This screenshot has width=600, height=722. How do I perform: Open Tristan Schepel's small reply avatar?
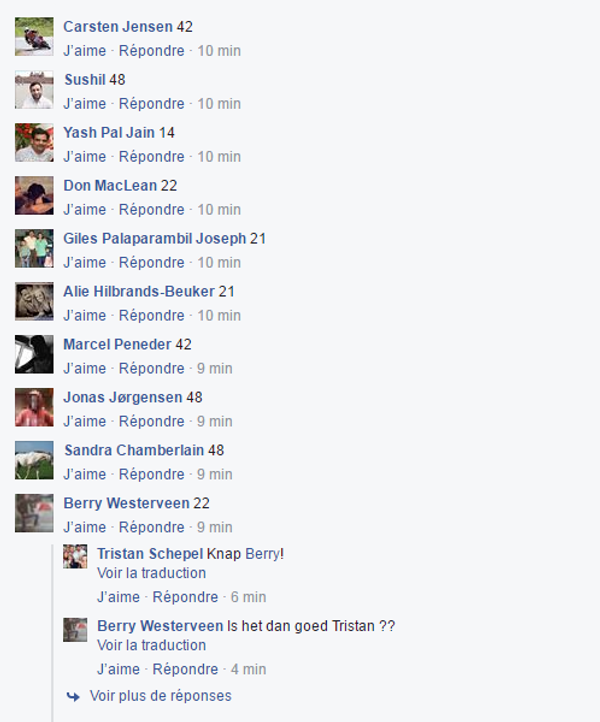coord(75,556)
